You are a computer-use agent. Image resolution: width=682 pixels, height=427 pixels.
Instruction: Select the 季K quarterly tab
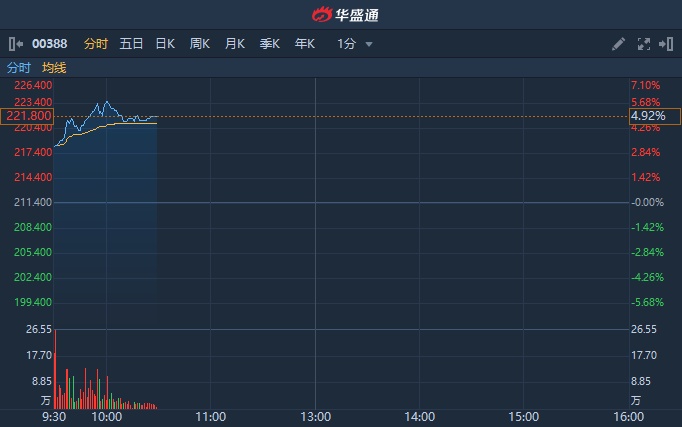point(270,44)
